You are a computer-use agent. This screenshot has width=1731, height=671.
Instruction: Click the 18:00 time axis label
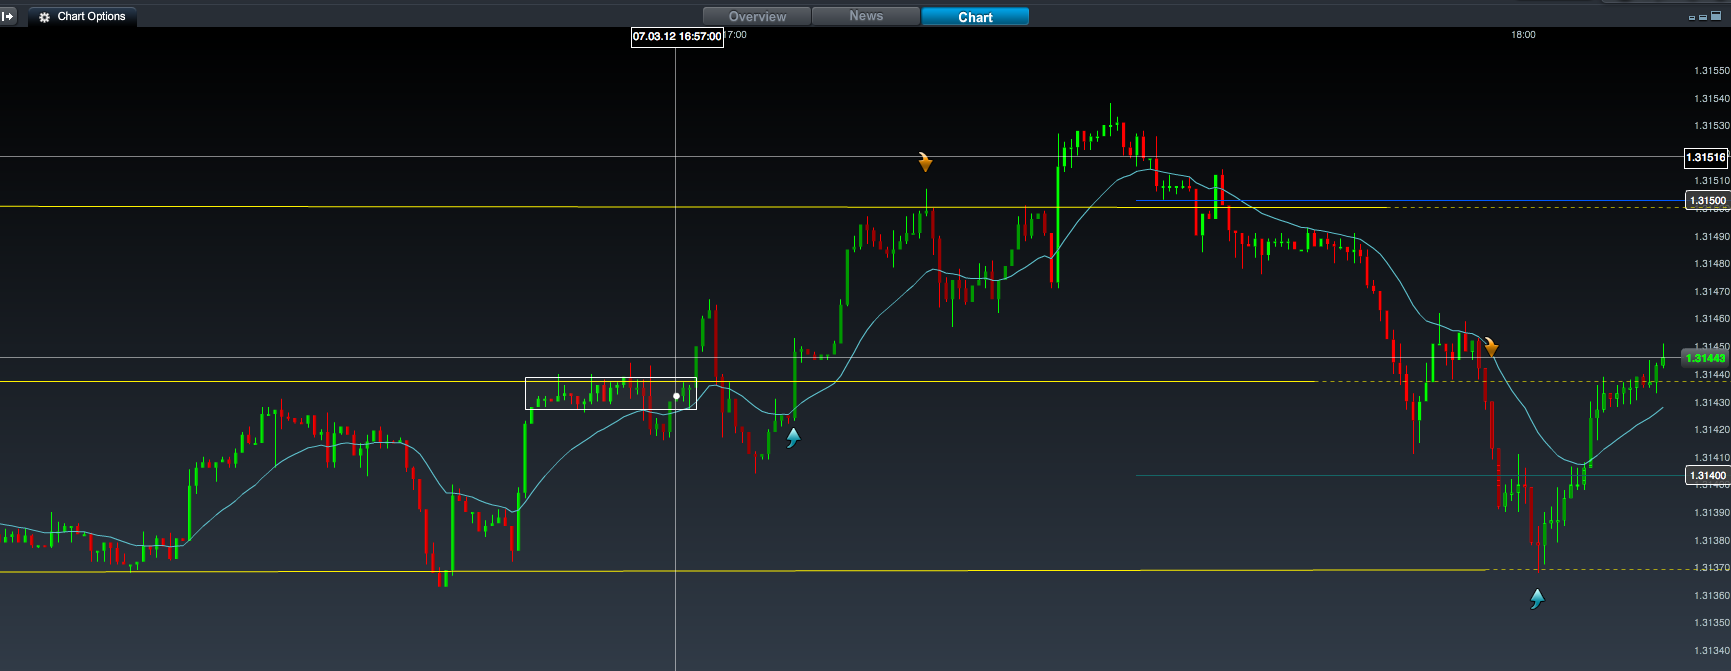pos(1523,35)
